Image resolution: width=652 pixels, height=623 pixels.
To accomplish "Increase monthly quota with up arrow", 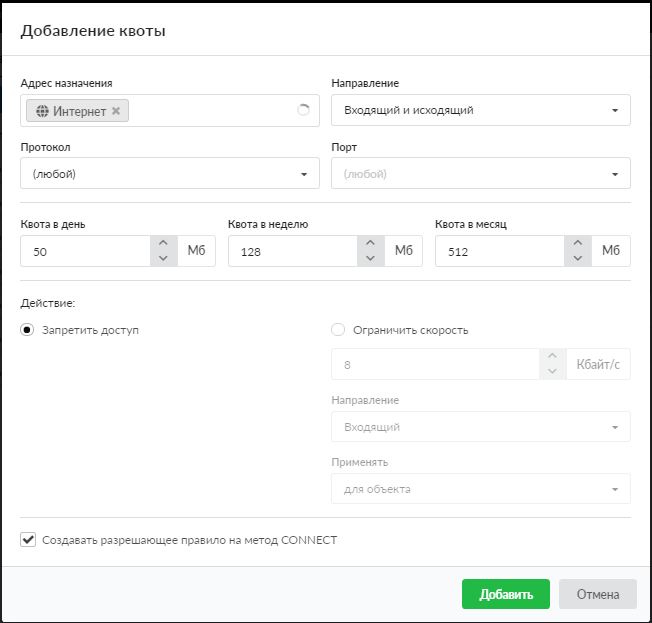I will 577,243.
